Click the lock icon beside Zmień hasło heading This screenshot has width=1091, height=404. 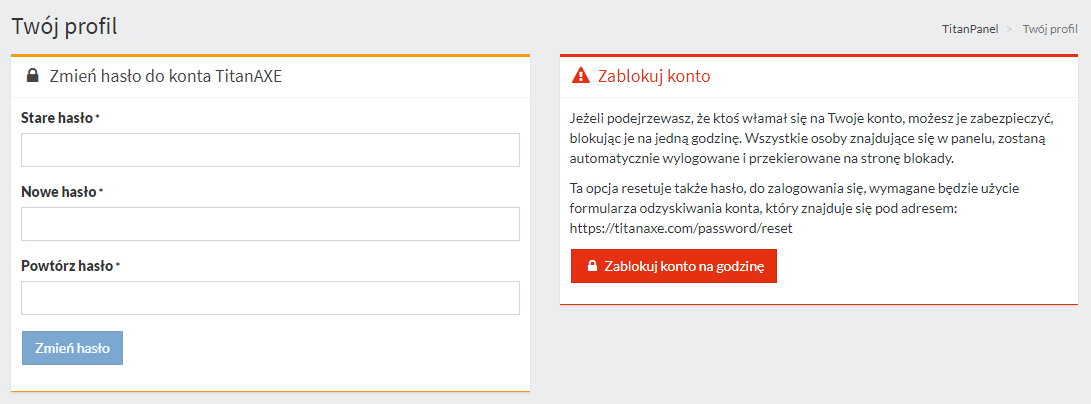pyautogui.click(x=32, y=75)
